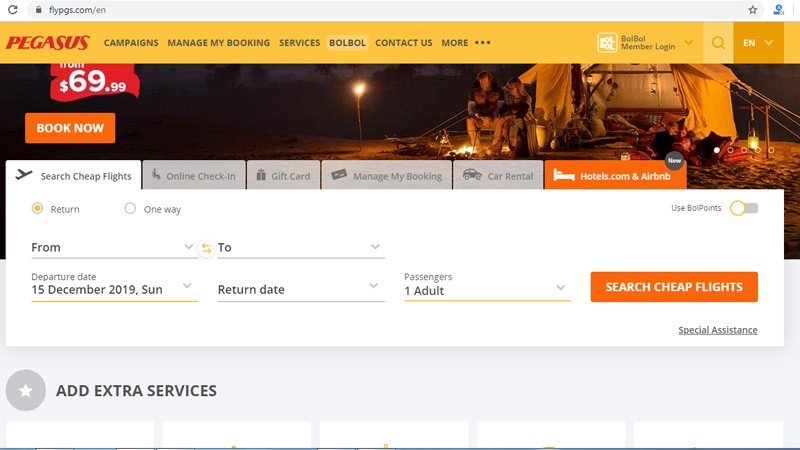Open the Passengers dropdown
Screen dimensions: 800x450
click(486, 290)
